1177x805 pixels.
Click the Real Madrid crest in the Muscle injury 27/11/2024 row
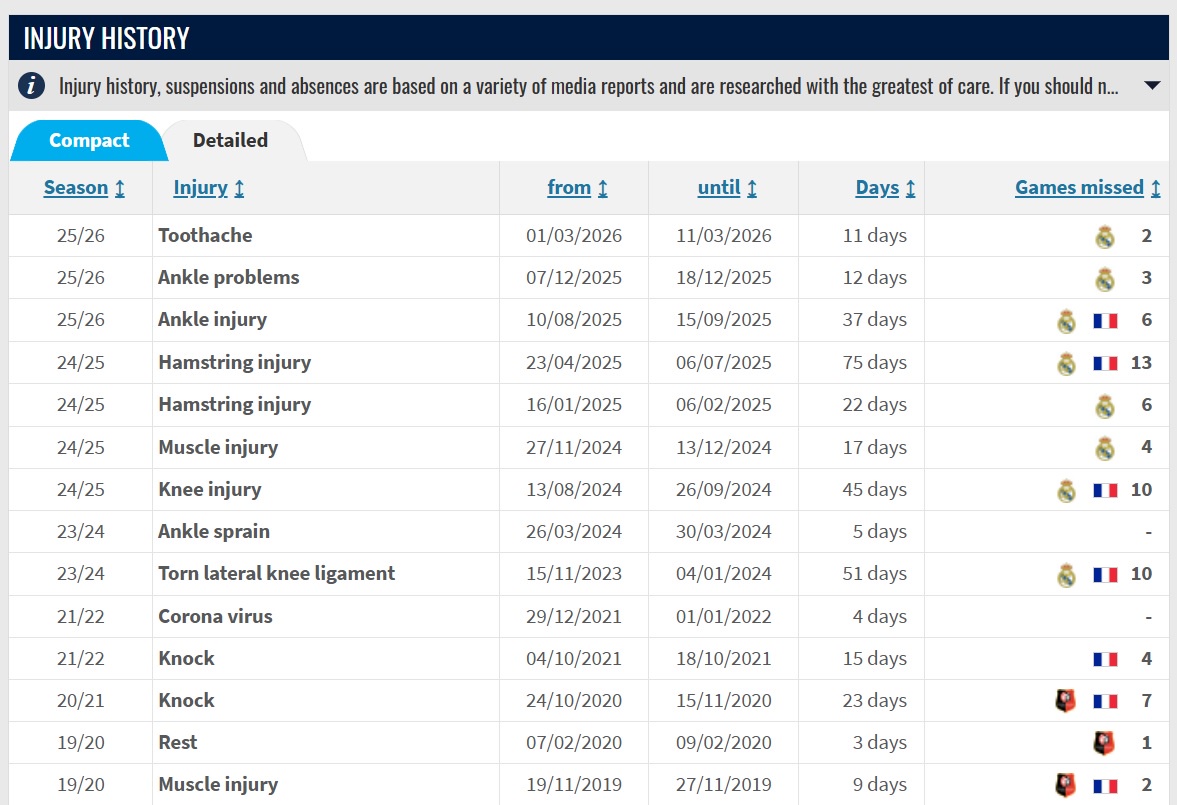[x=1104, y=448]
